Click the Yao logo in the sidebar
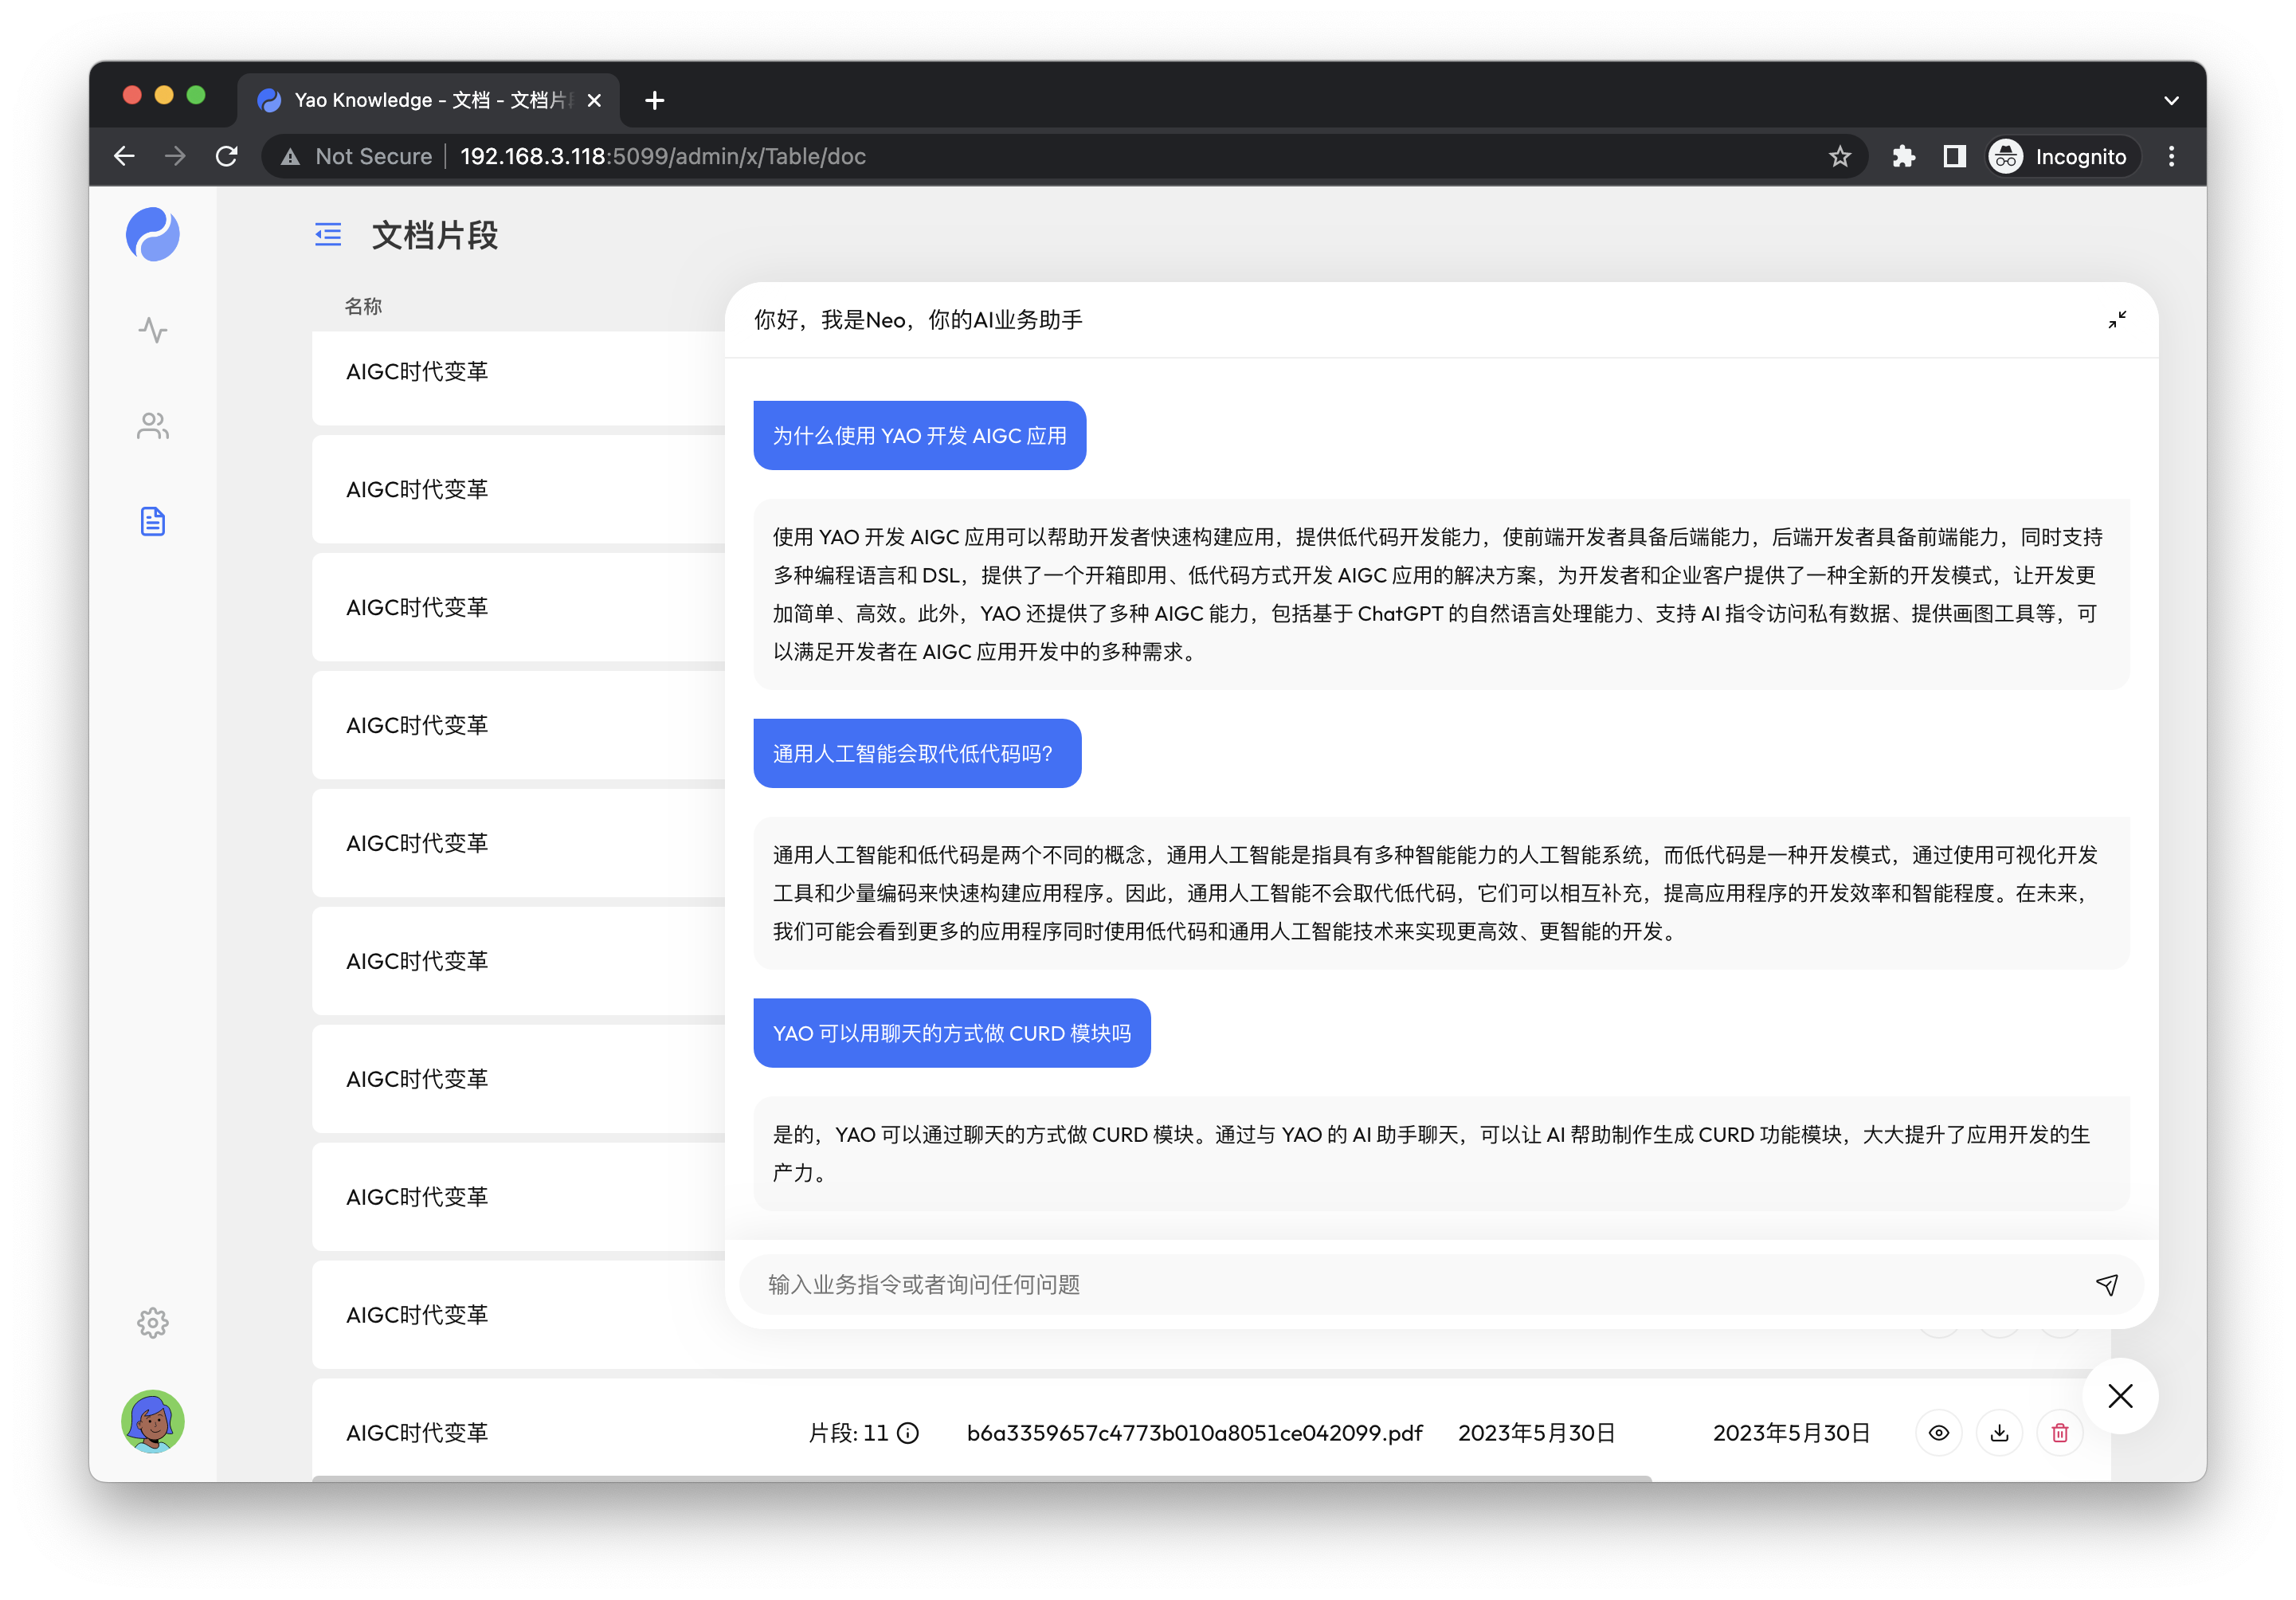Image resolution: width=2296 pixels, height=1600 pixels. (153, 234)
